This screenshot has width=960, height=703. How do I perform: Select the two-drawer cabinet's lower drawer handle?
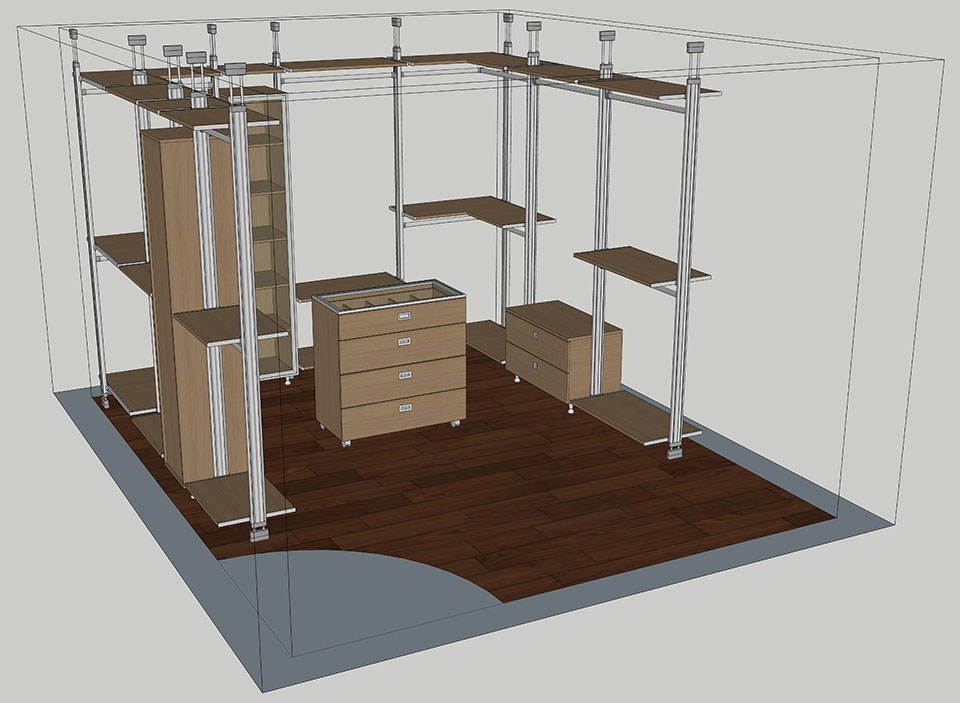[x=535, y=365]
